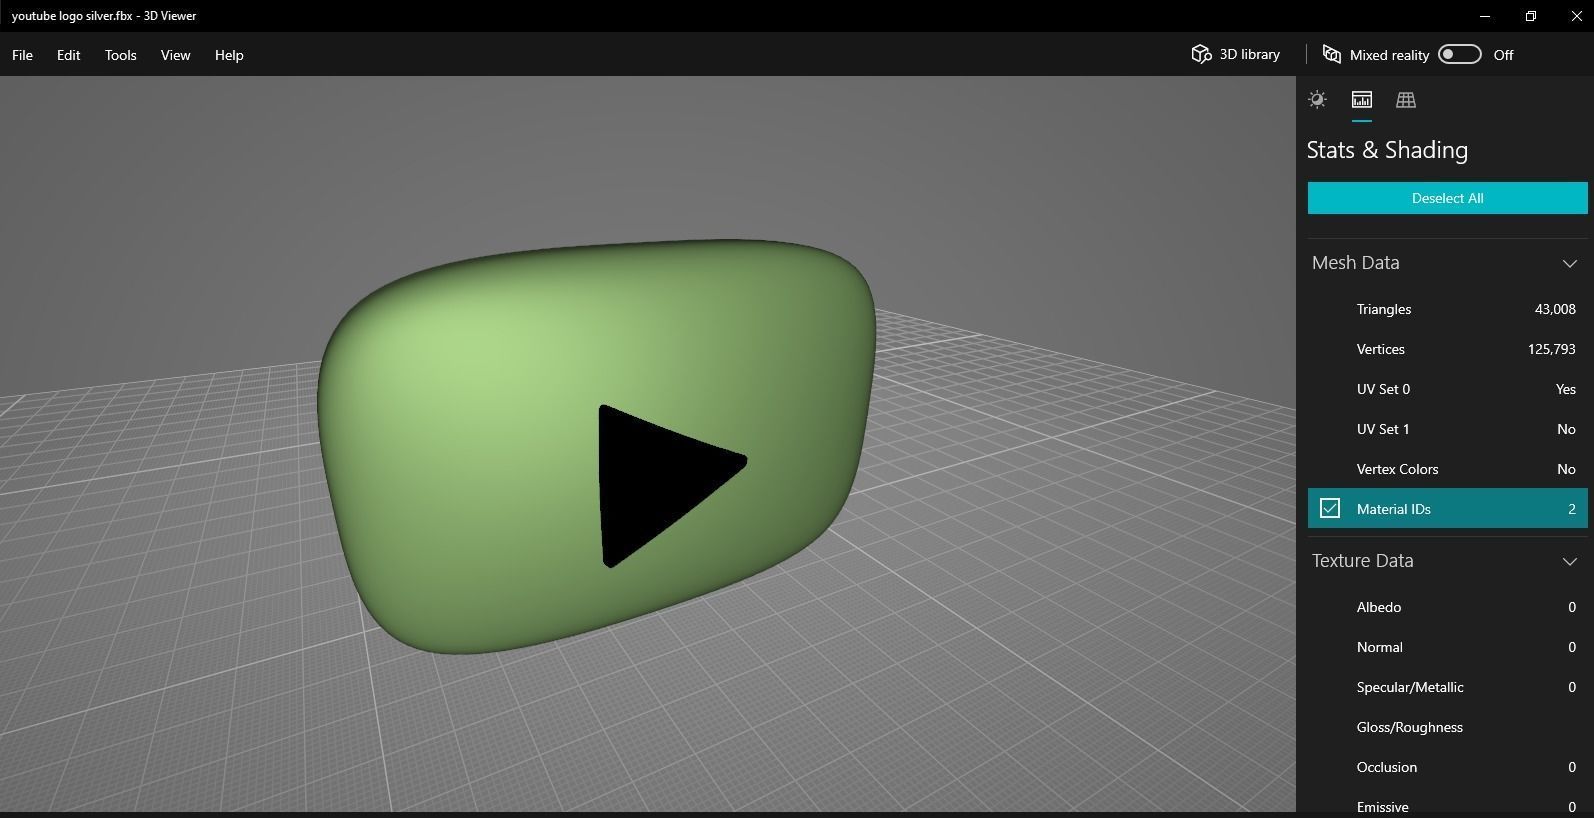This screenshot has height=818, width=1594.
Task: Open the Help menu
Action: pyautogui.click(x=229, y=55)
